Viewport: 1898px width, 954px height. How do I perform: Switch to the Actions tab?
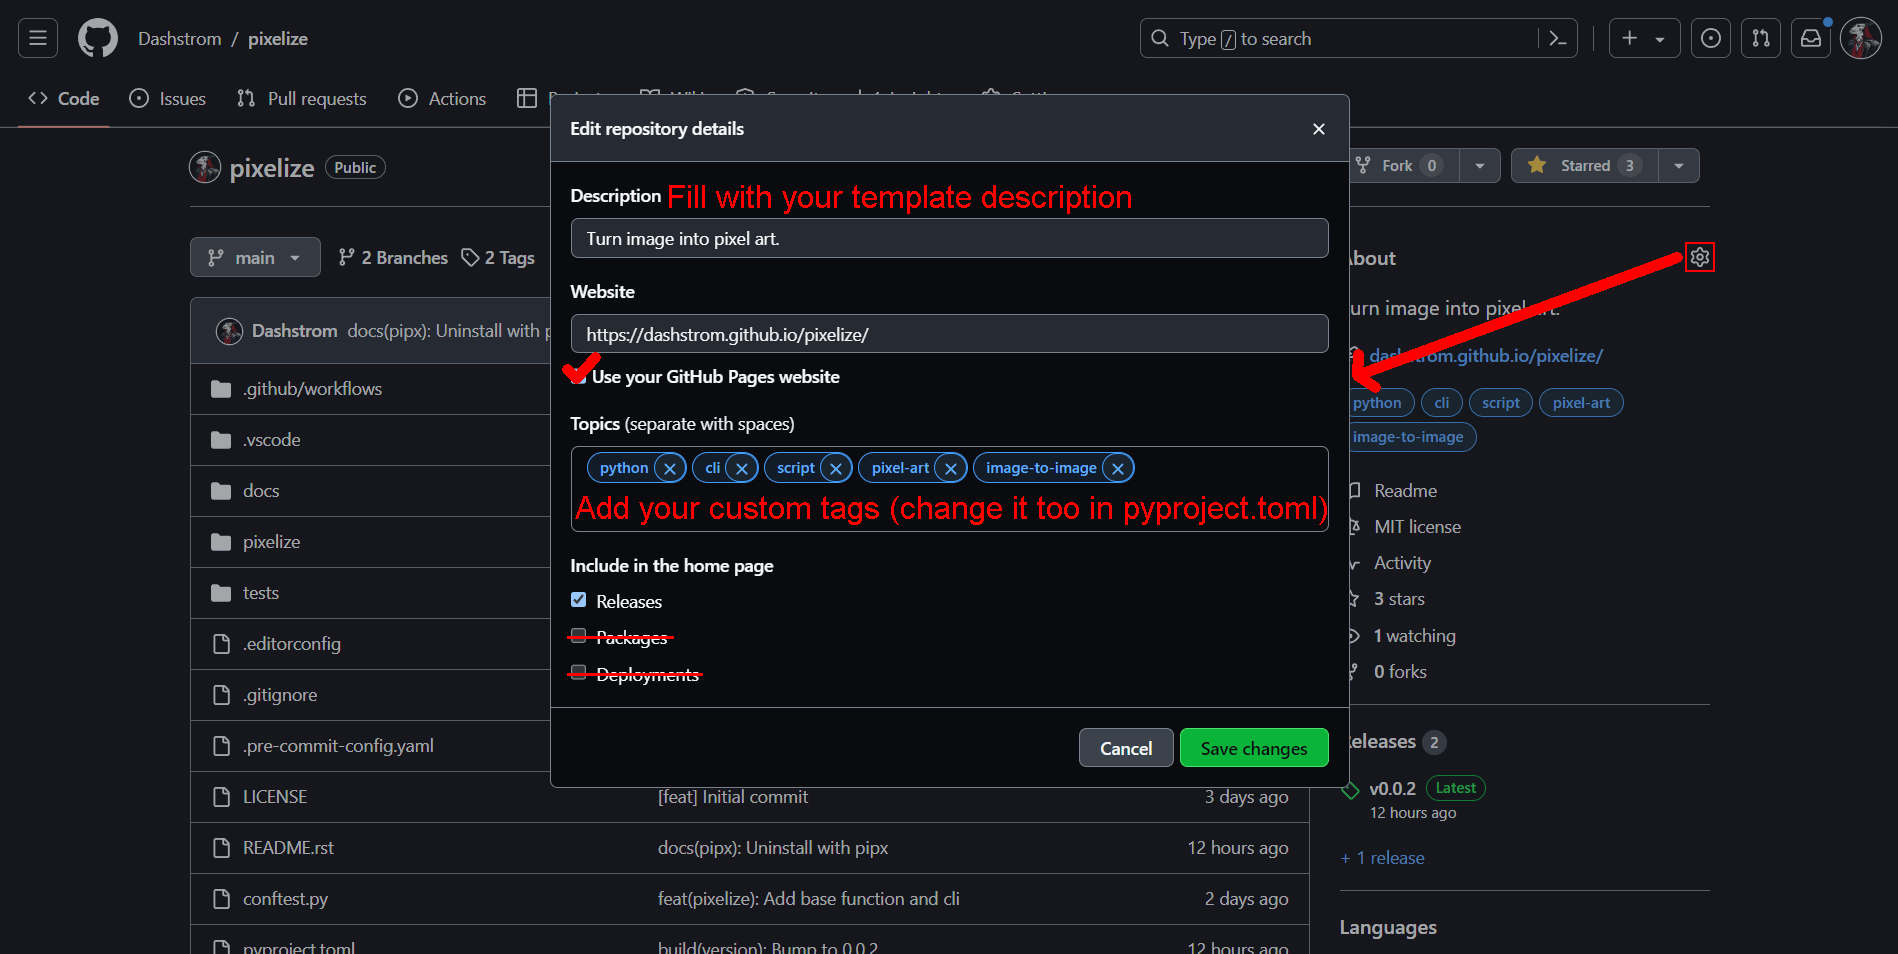(x=442, y=98)
